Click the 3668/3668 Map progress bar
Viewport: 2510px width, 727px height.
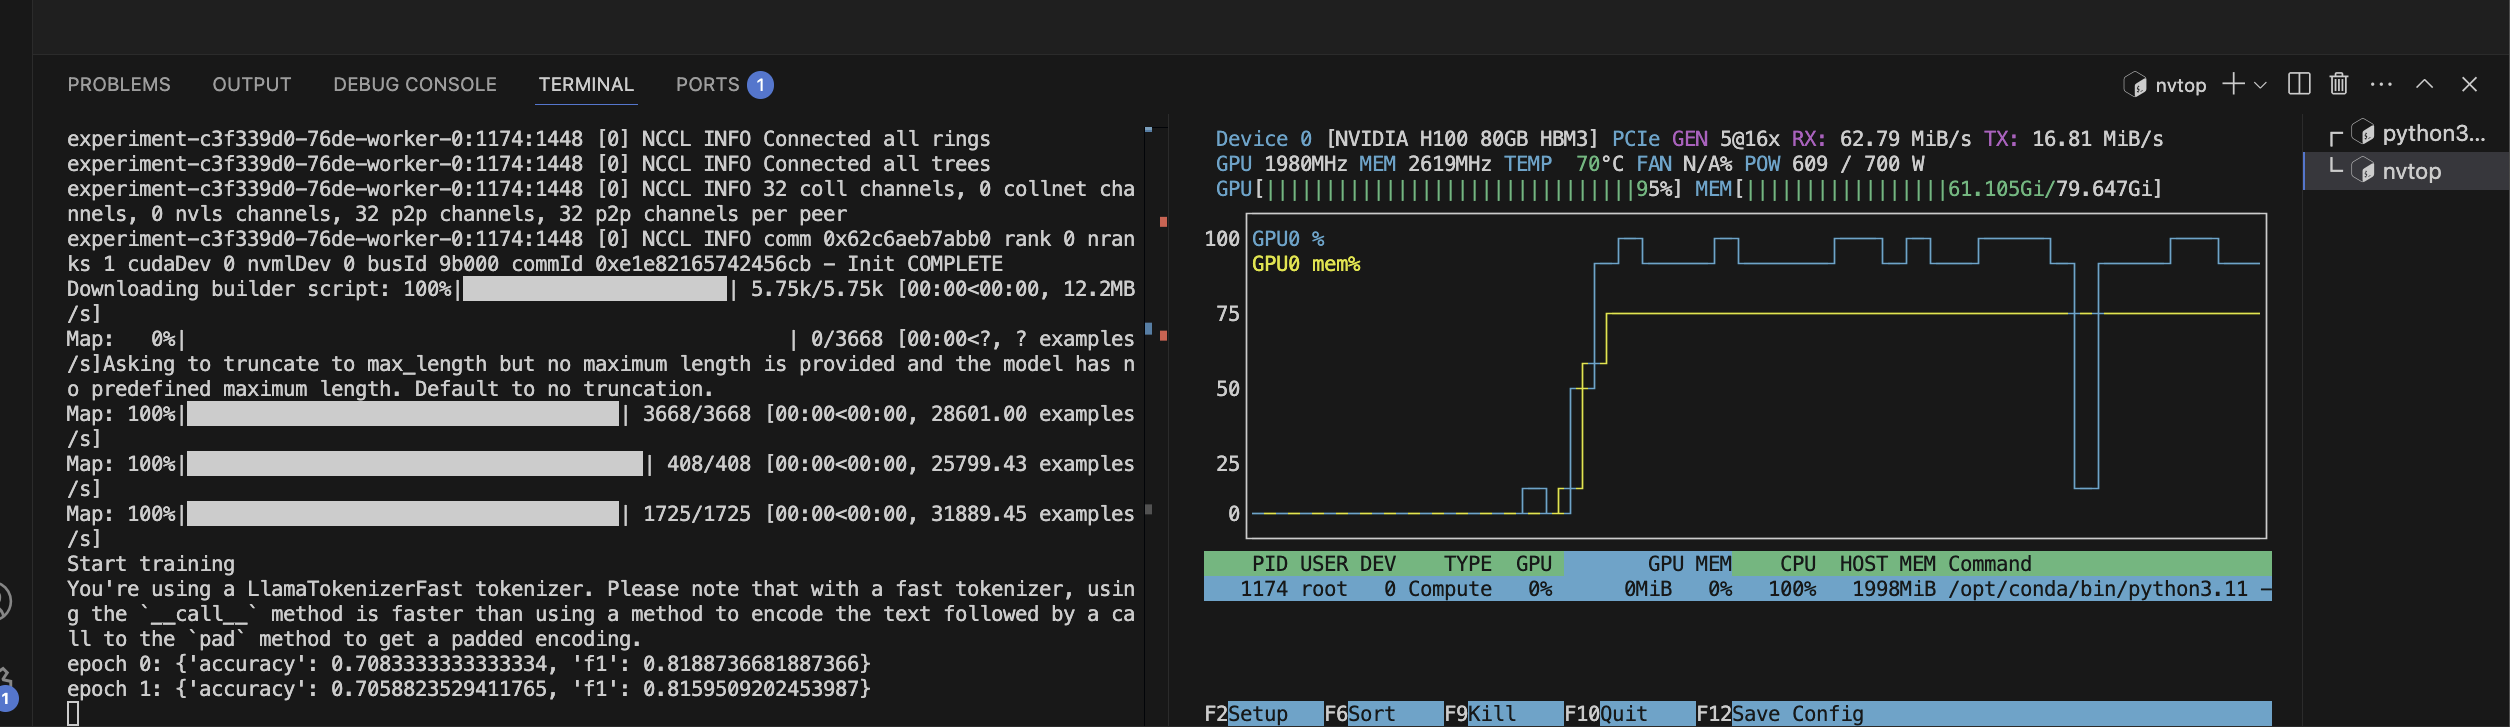coord(403,414)
